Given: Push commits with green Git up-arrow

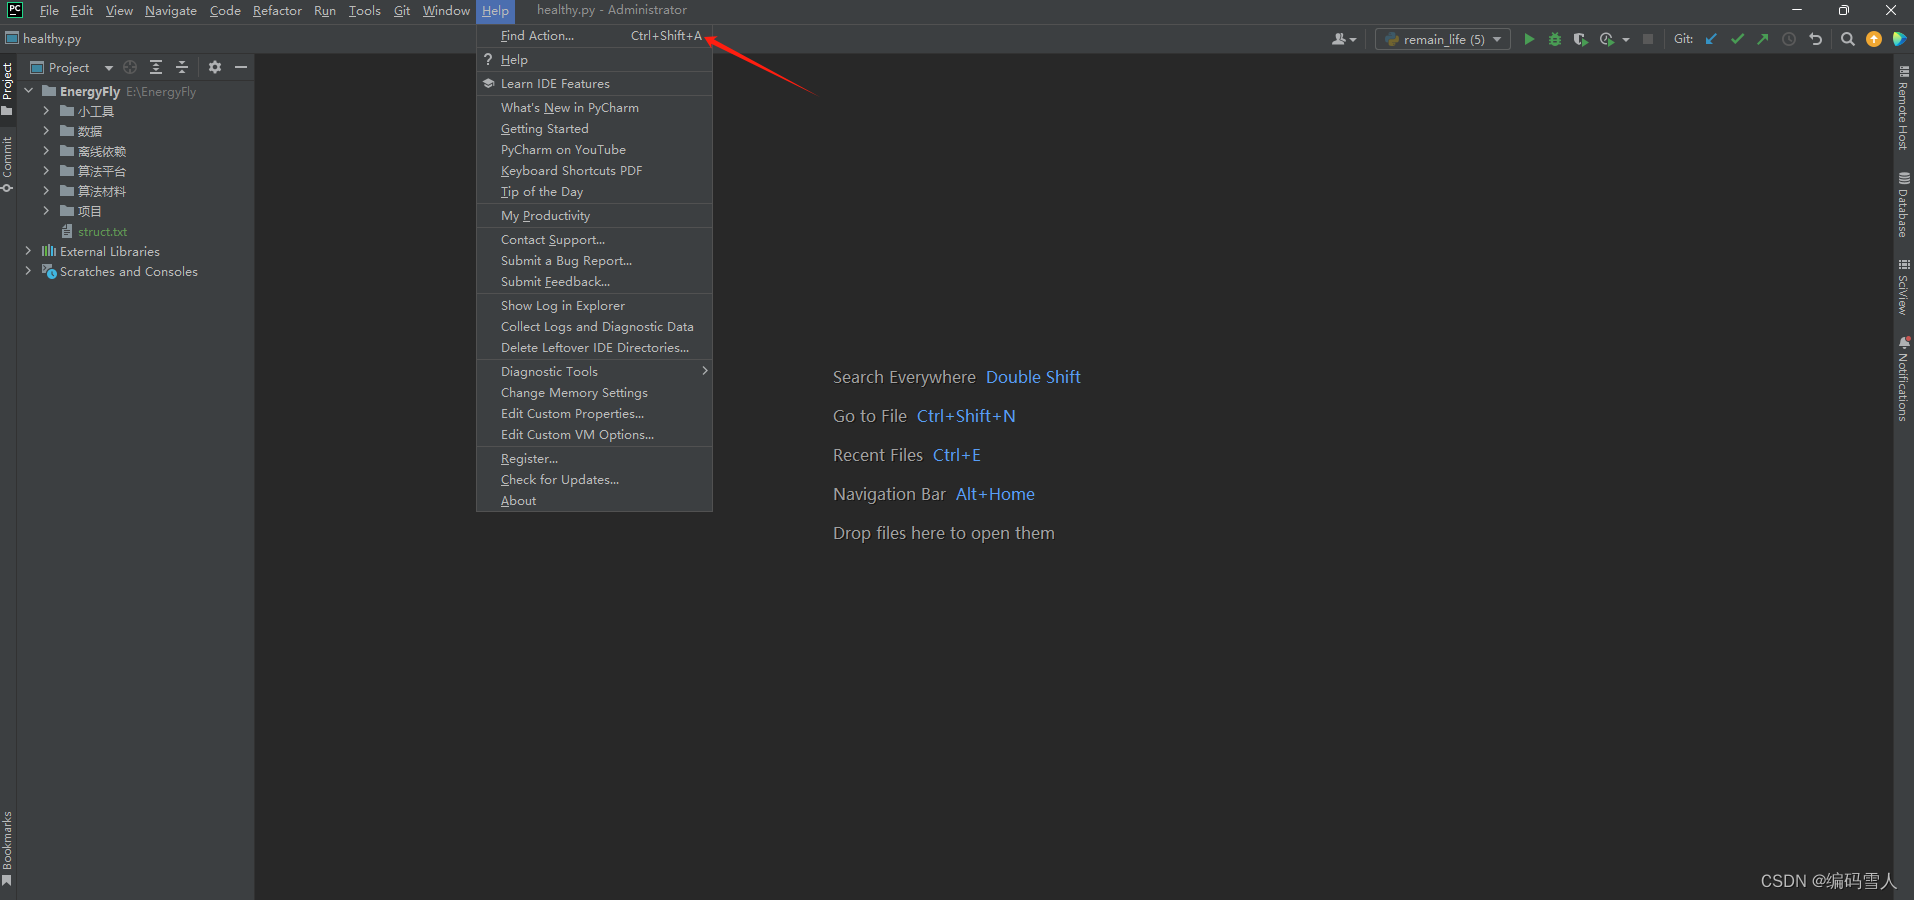Looking at the screenshot, I should pyautogui.click(x=1762, y=39).
